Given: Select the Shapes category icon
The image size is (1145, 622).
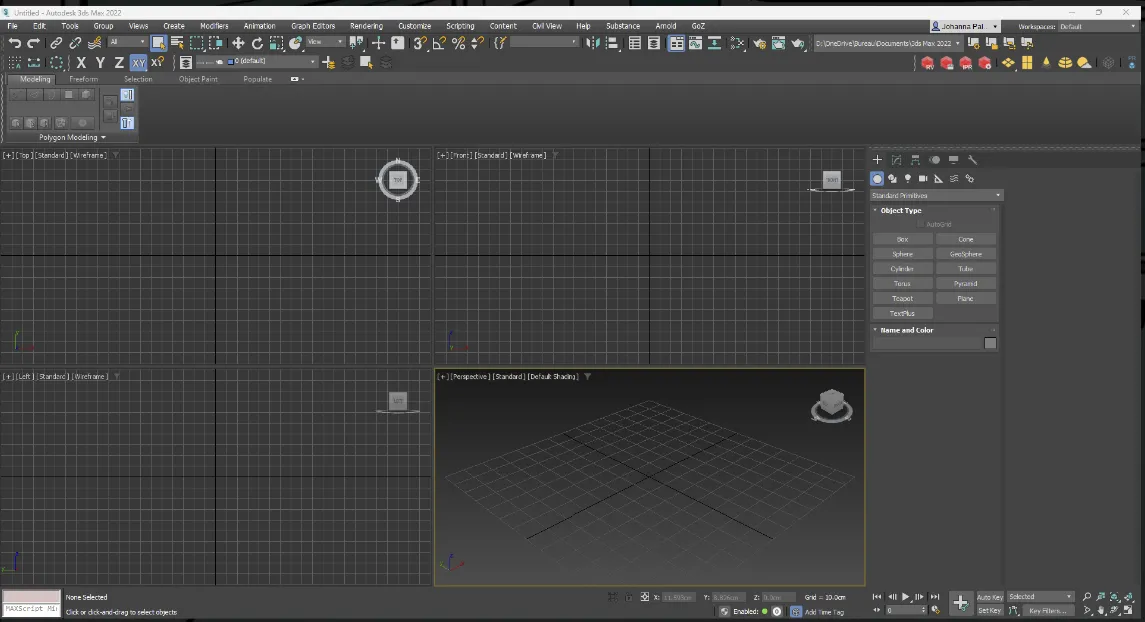Looking at the screenshot, I should tap(892, 178).
